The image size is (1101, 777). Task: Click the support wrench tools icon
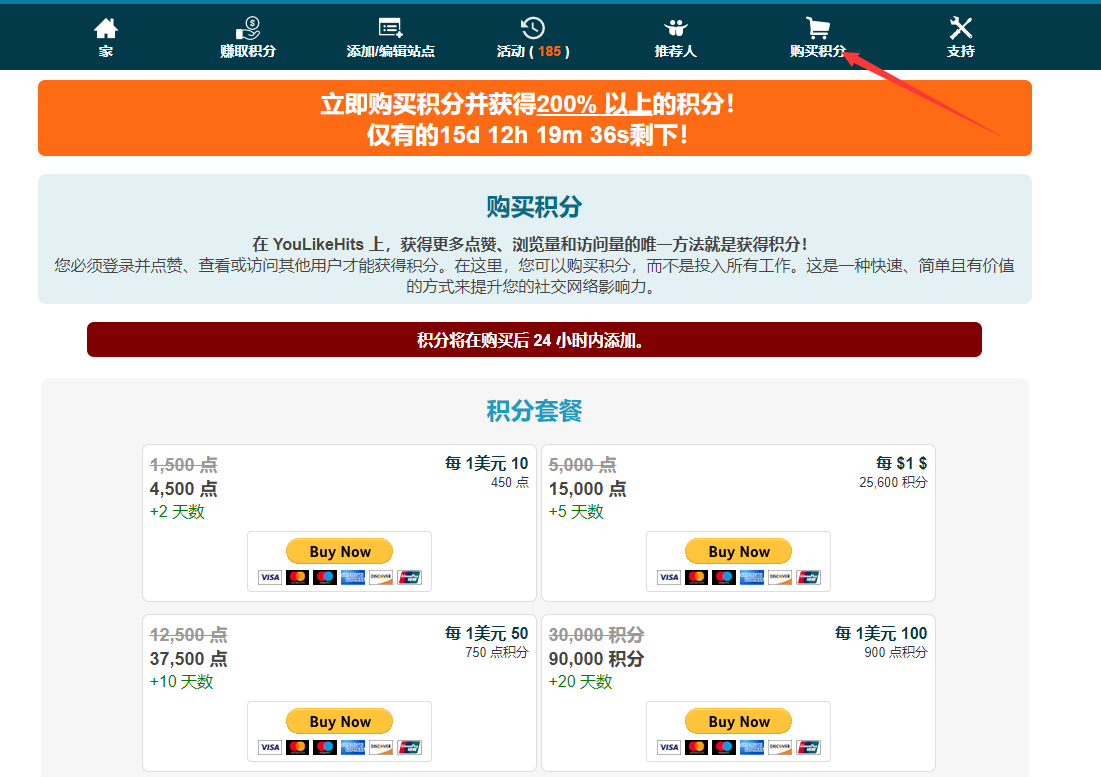point(960,28)
